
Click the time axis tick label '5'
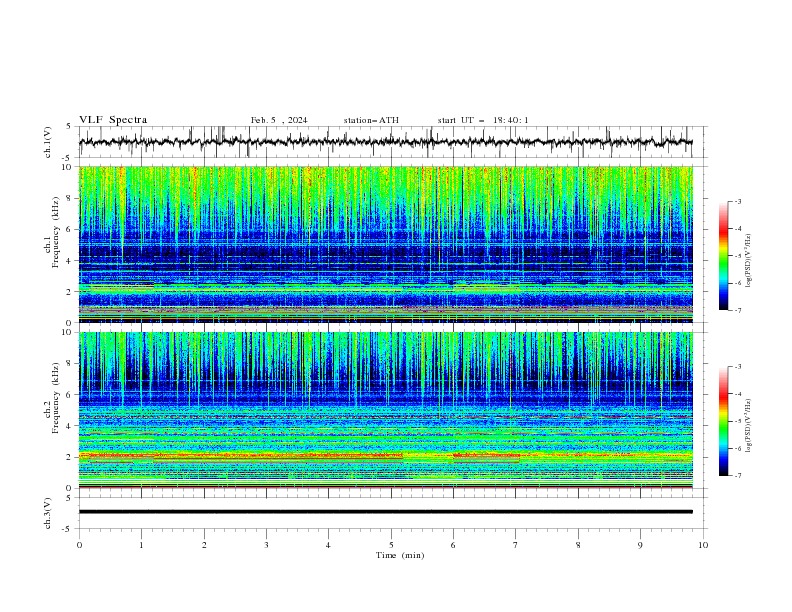coord(391,545)
